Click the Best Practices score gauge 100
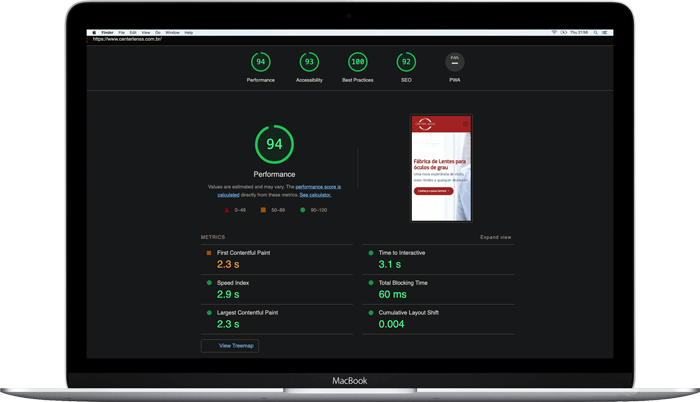 click(x=357, y=62)
